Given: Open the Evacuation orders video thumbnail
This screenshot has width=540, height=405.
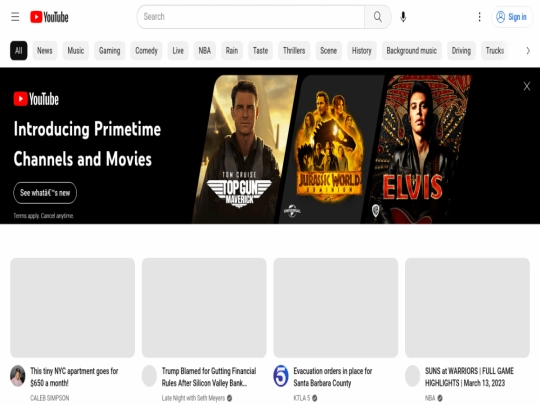Looking at the screenshot, I should click(x=335, y=308).
